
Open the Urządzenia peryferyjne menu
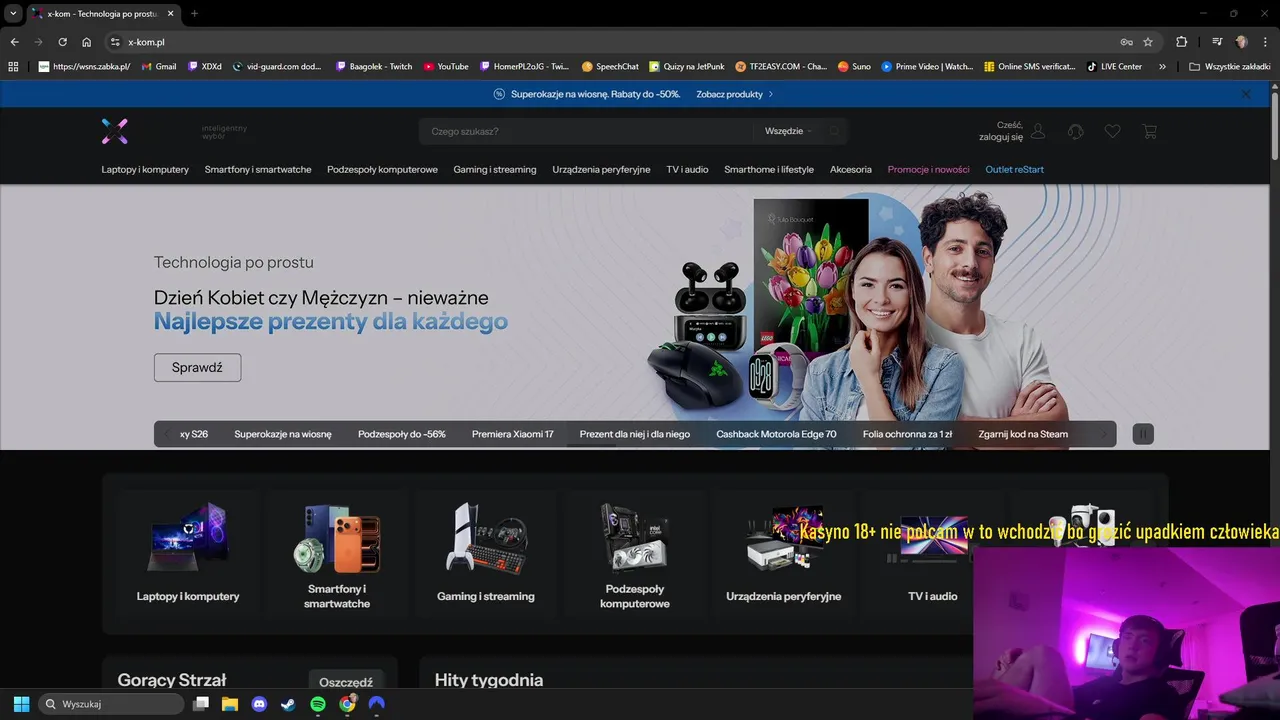tap(601, 170)
